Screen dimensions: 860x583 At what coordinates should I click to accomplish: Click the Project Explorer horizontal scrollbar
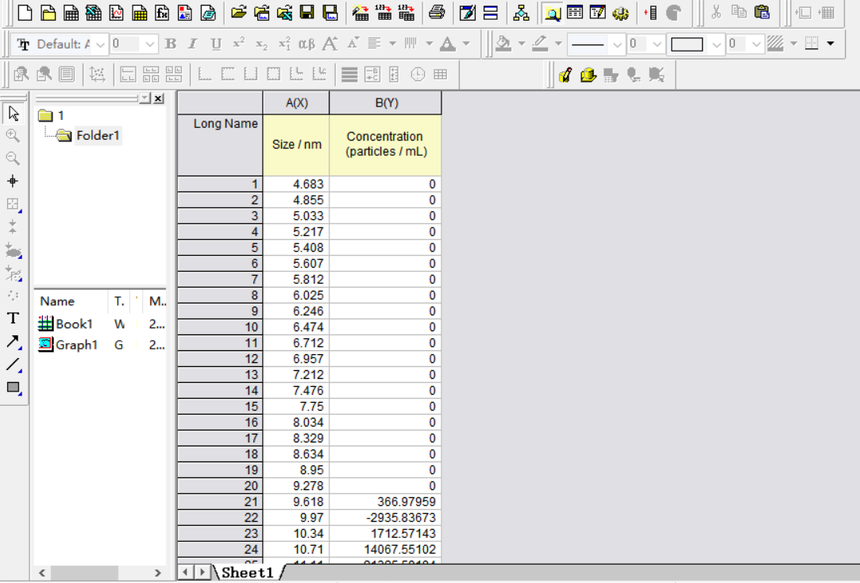100,573
